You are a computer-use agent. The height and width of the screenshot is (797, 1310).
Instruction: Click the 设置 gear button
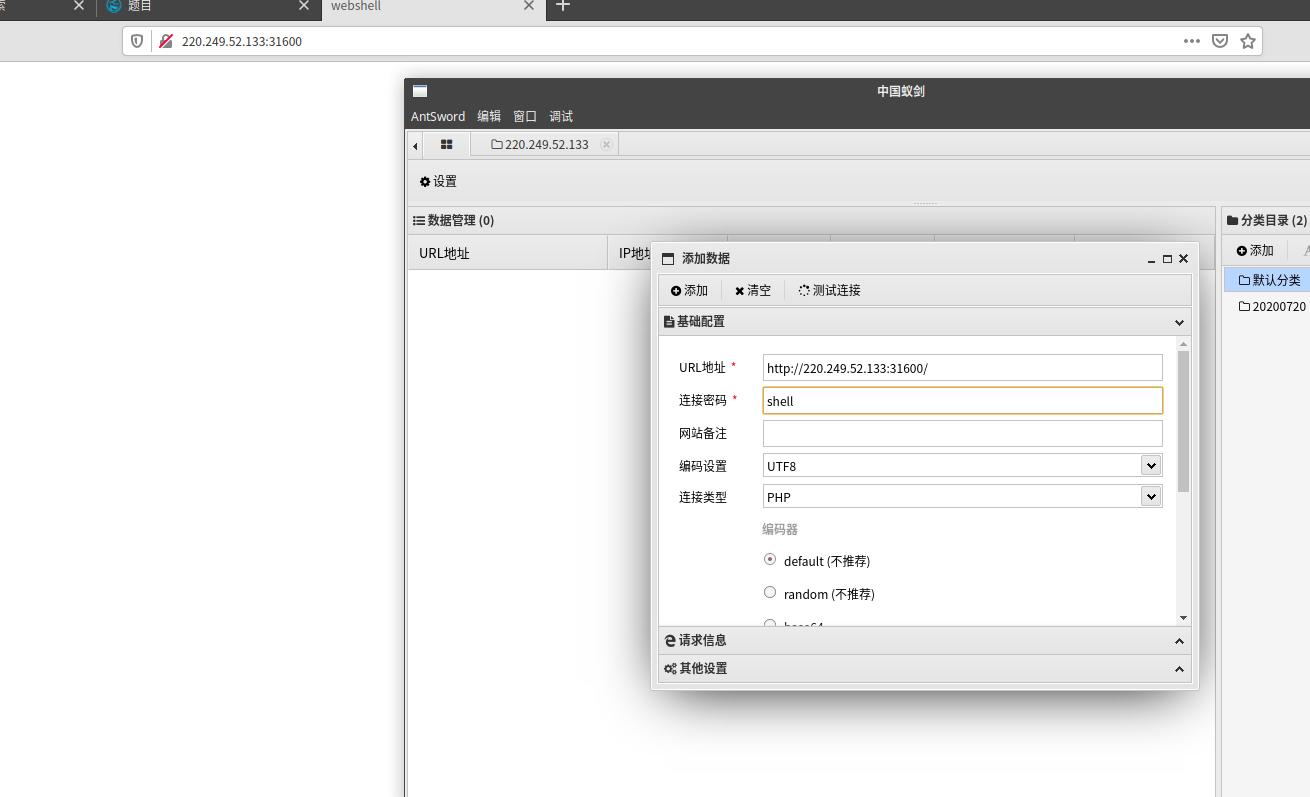coord(438,182)
